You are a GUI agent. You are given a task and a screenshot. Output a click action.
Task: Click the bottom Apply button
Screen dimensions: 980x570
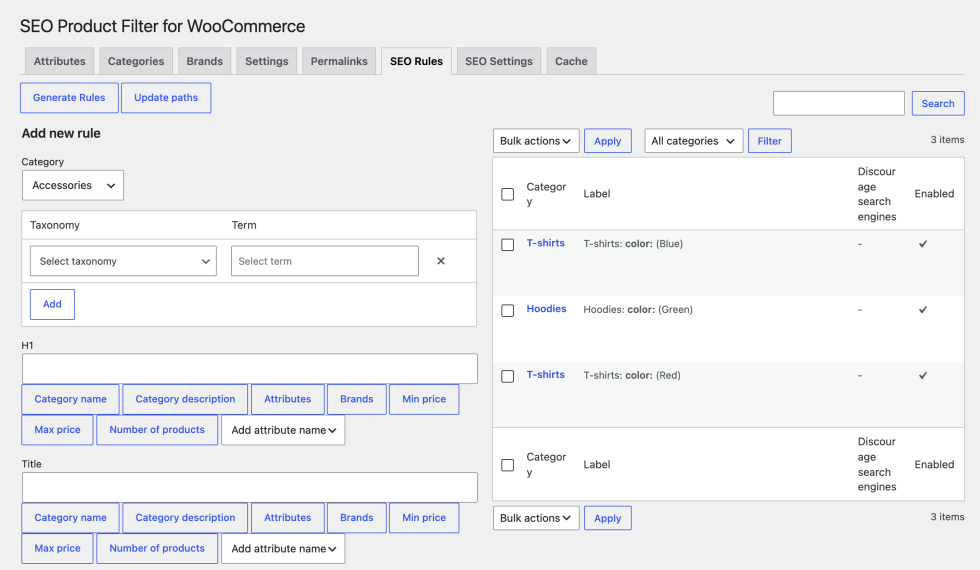[608, 518]
